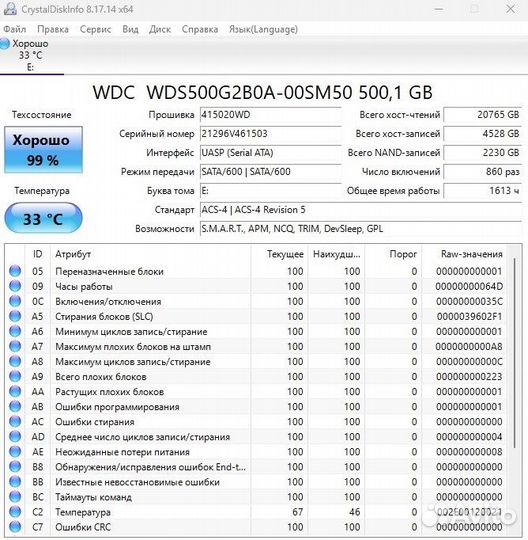This screenshot has height=540, width=528.
Task: Click the Raw-значения column header
Action: [x=464, y=254]
